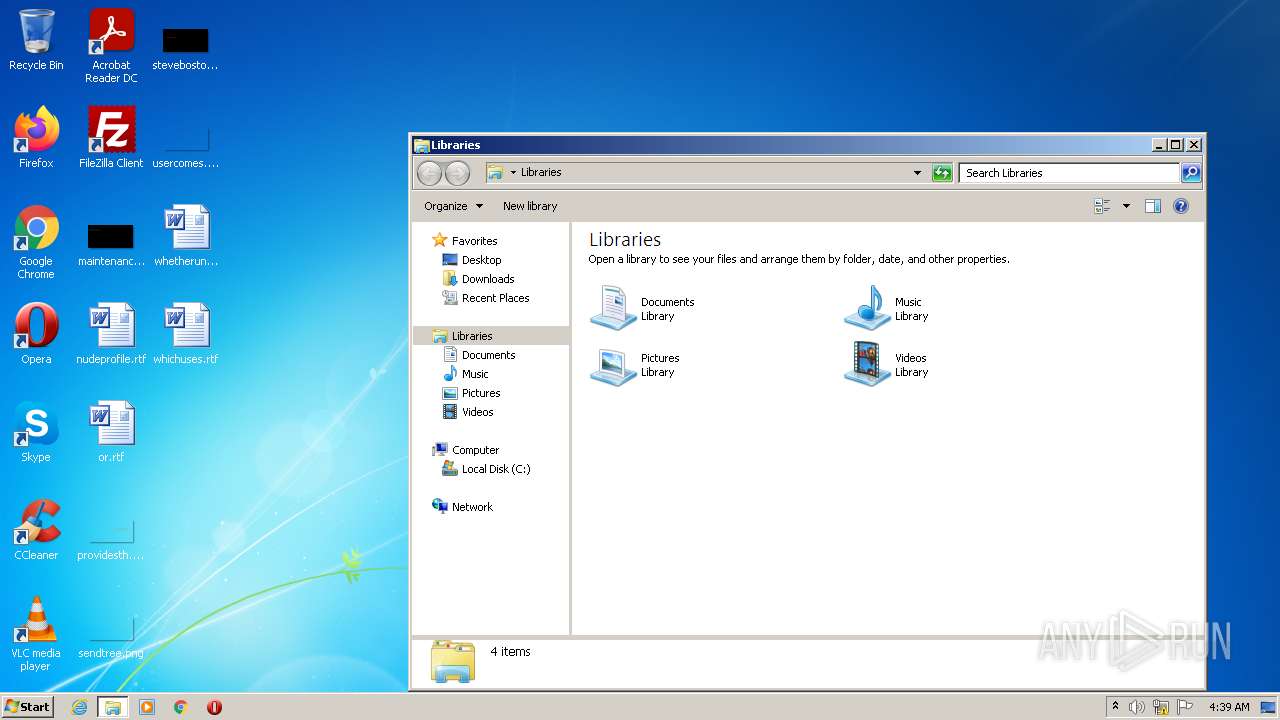Select the nudeprofile.rtf file
The height and width of the screenshot is (720, 1280).
(x=111, y=333)
